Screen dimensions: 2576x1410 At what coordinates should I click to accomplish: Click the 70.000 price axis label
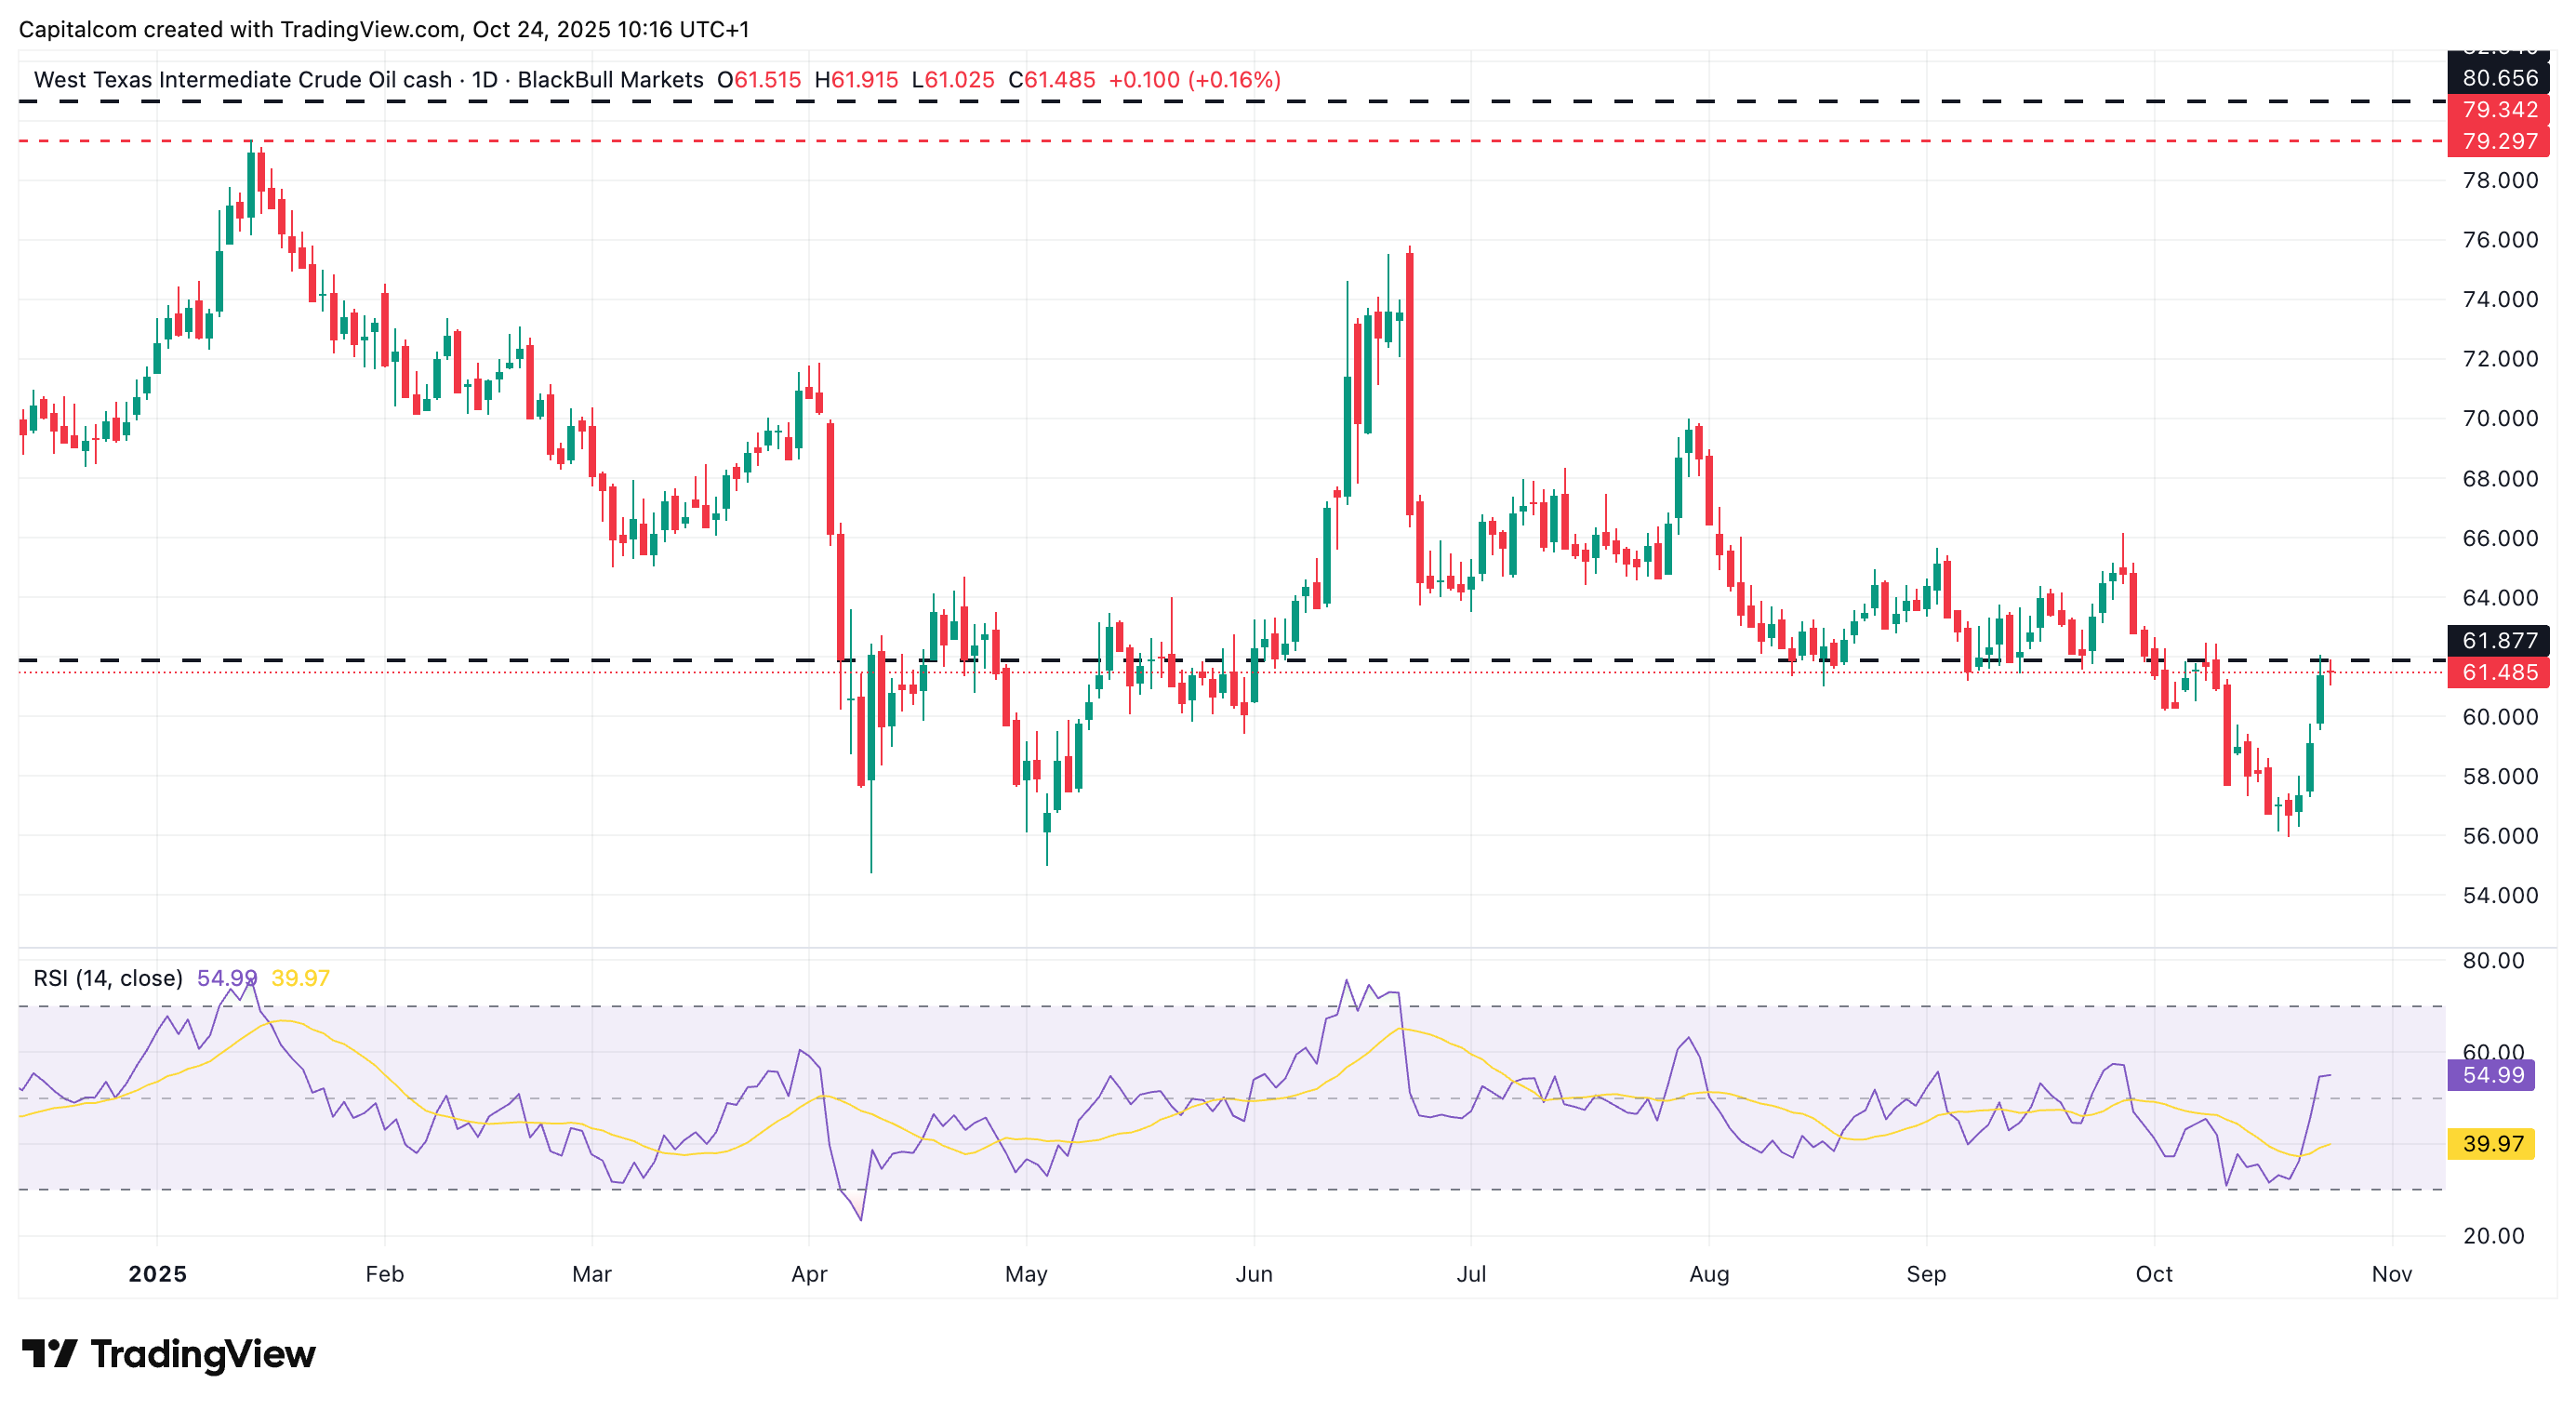coord(2499,418)
